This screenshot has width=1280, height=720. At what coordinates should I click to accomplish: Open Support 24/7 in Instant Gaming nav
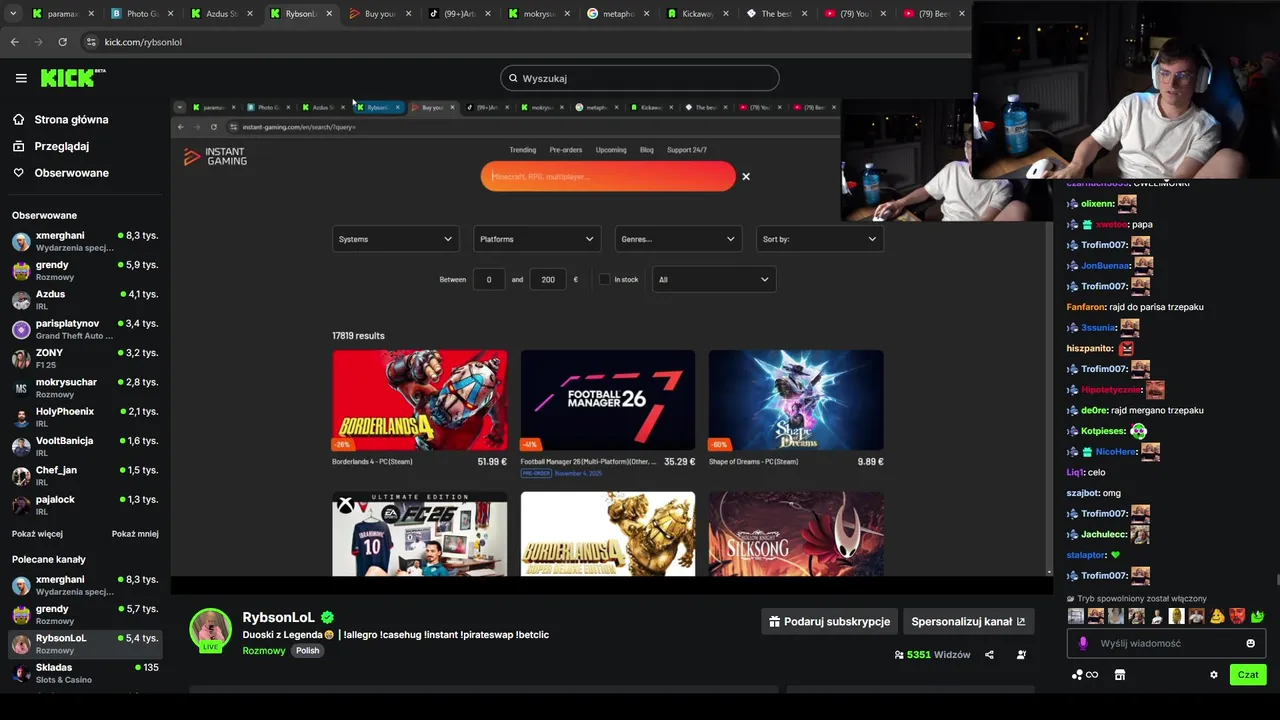687,150
